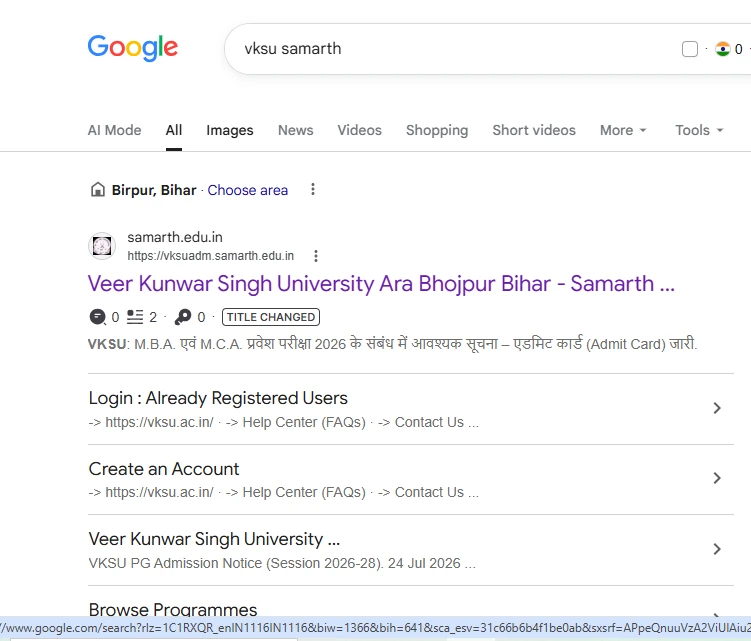Image resolution: width=751 pixels, height=641 pixels.
Task: Switch to AI Mode tab
Action: click(114, 130)
